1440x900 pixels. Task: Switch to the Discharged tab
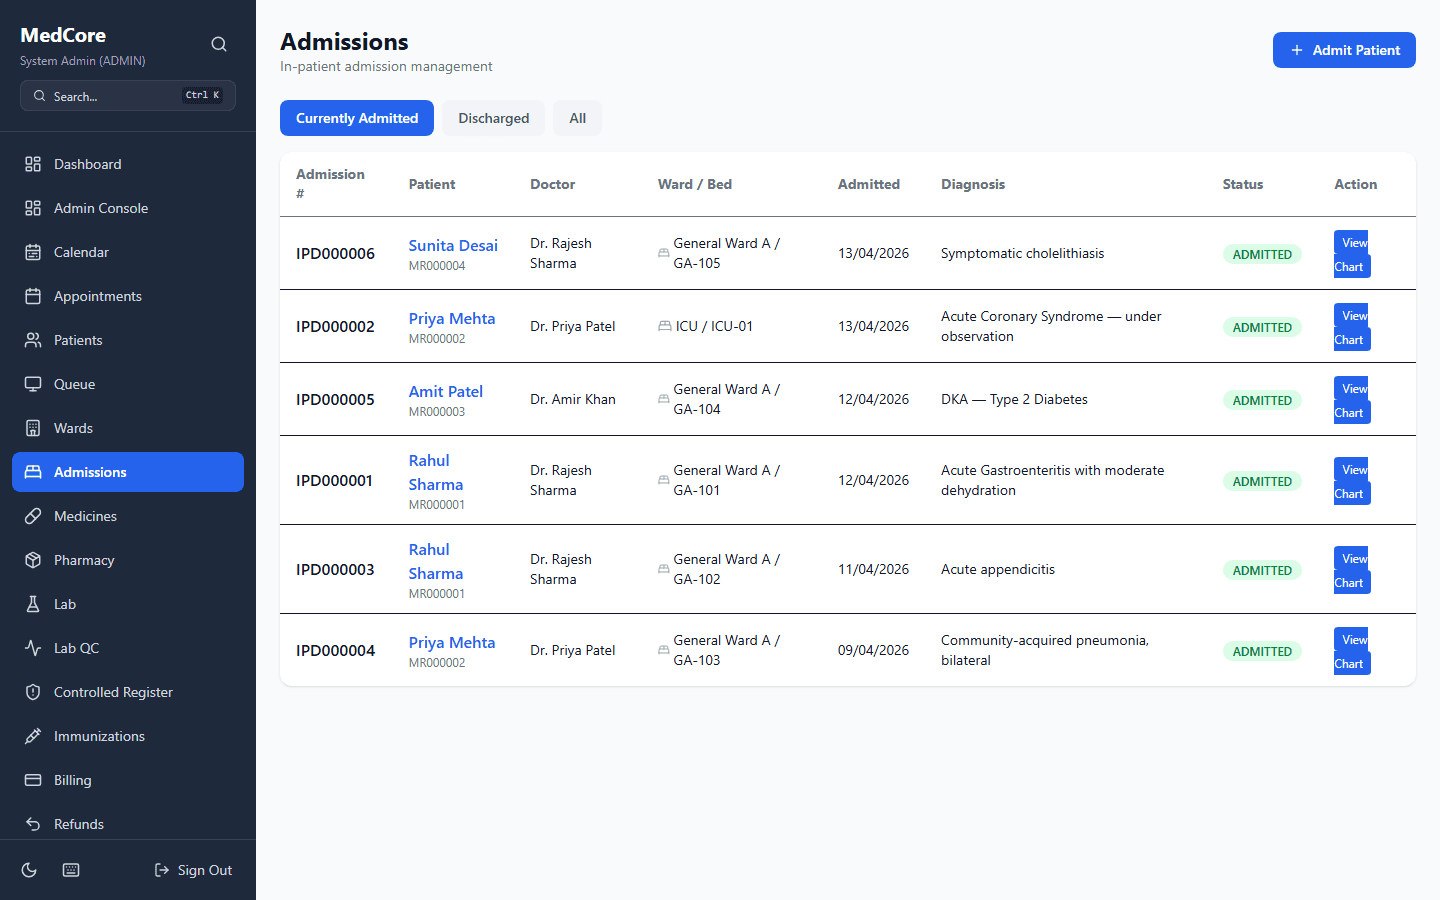pyautogui.click(x=493, y=117)
